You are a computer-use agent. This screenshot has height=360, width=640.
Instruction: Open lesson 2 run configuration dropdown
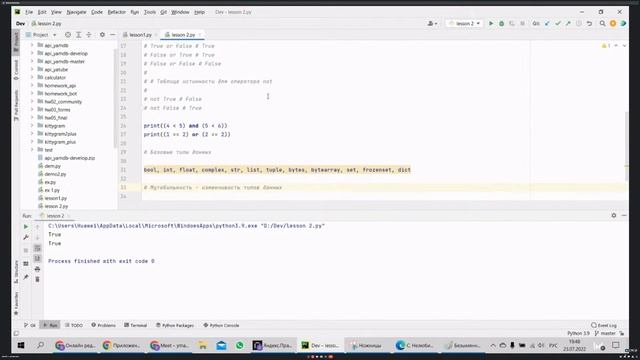(x=464, y=24)
